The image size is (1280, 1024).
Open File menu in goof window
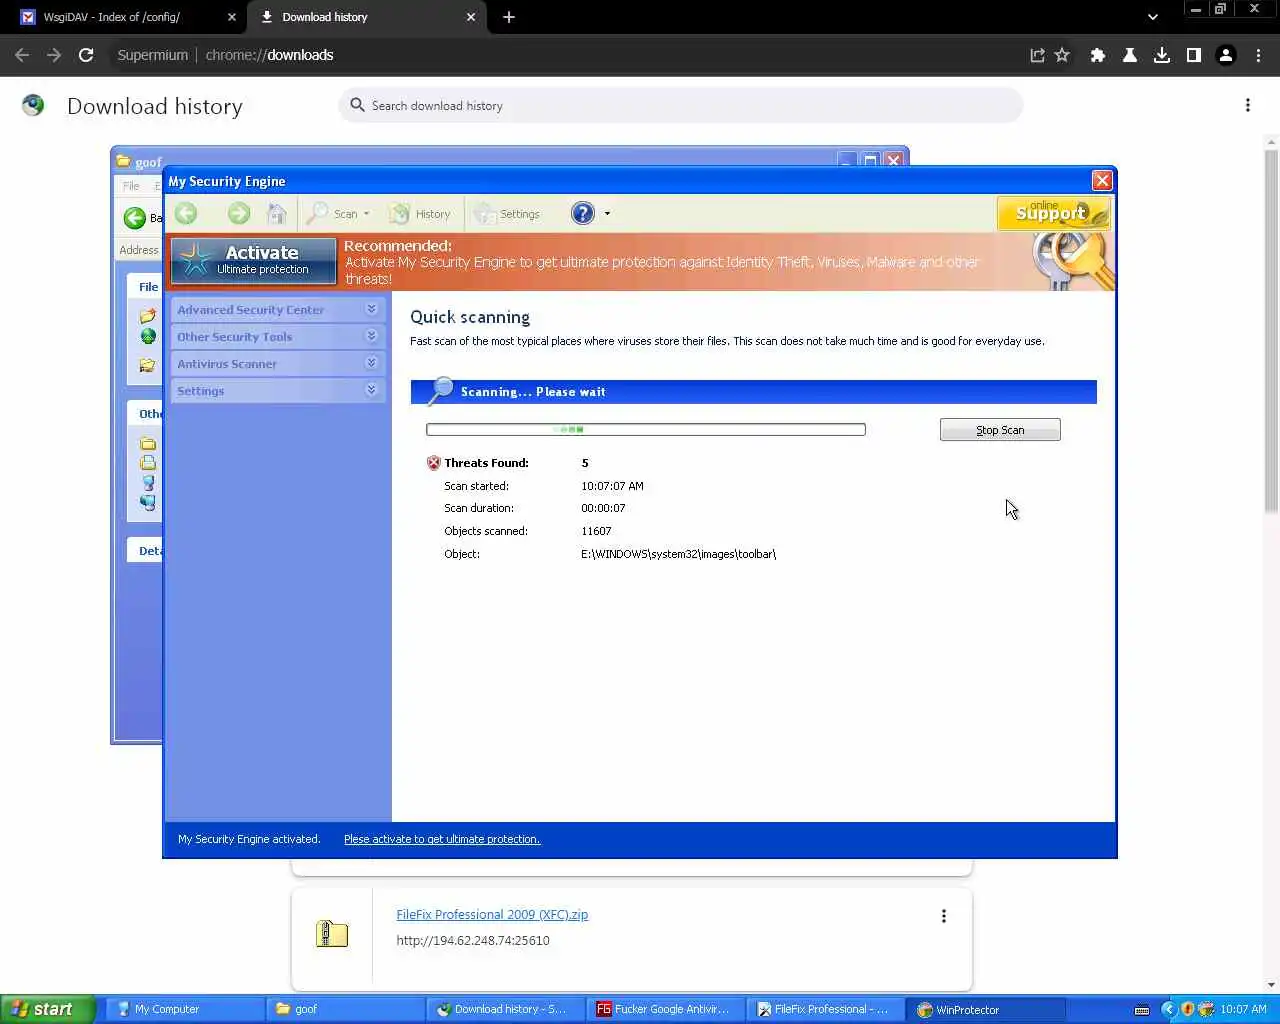pyautogui.click(x=131, y=186)
